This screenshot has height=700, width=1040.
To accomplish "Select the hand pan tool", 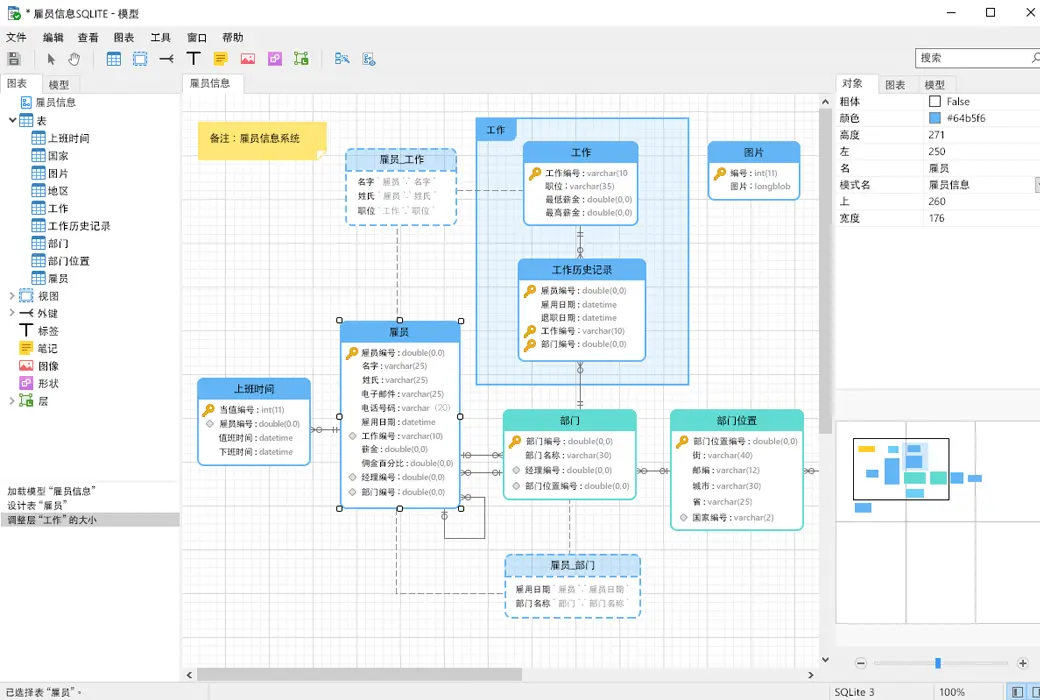I will click(x=74, y=58).
